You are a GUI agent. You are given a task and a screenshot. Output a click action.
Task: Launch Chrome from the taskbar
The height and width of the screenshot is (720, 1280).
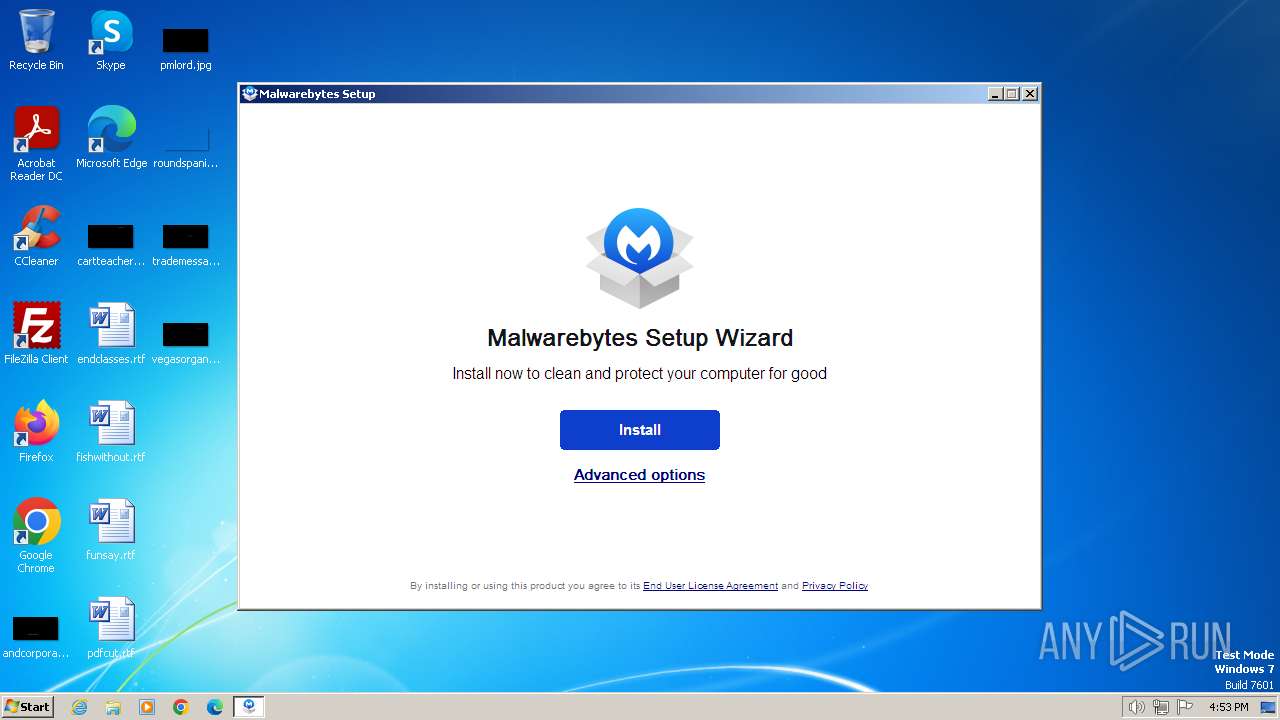(181, 707)
